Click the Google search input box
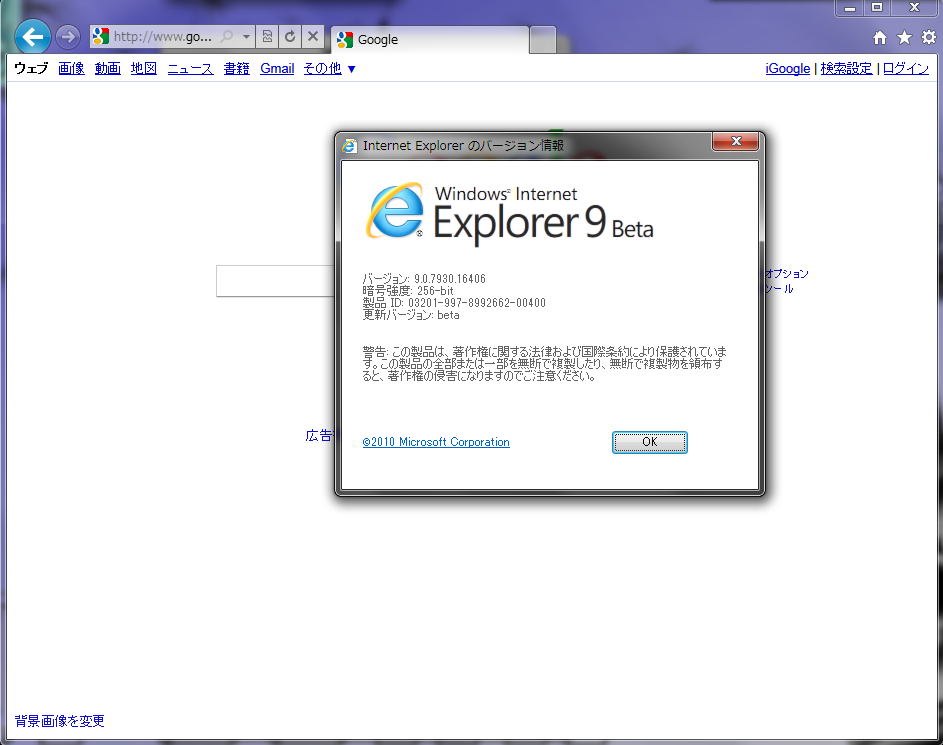This screenshot has height=745, width=943. tap(275, 281)
